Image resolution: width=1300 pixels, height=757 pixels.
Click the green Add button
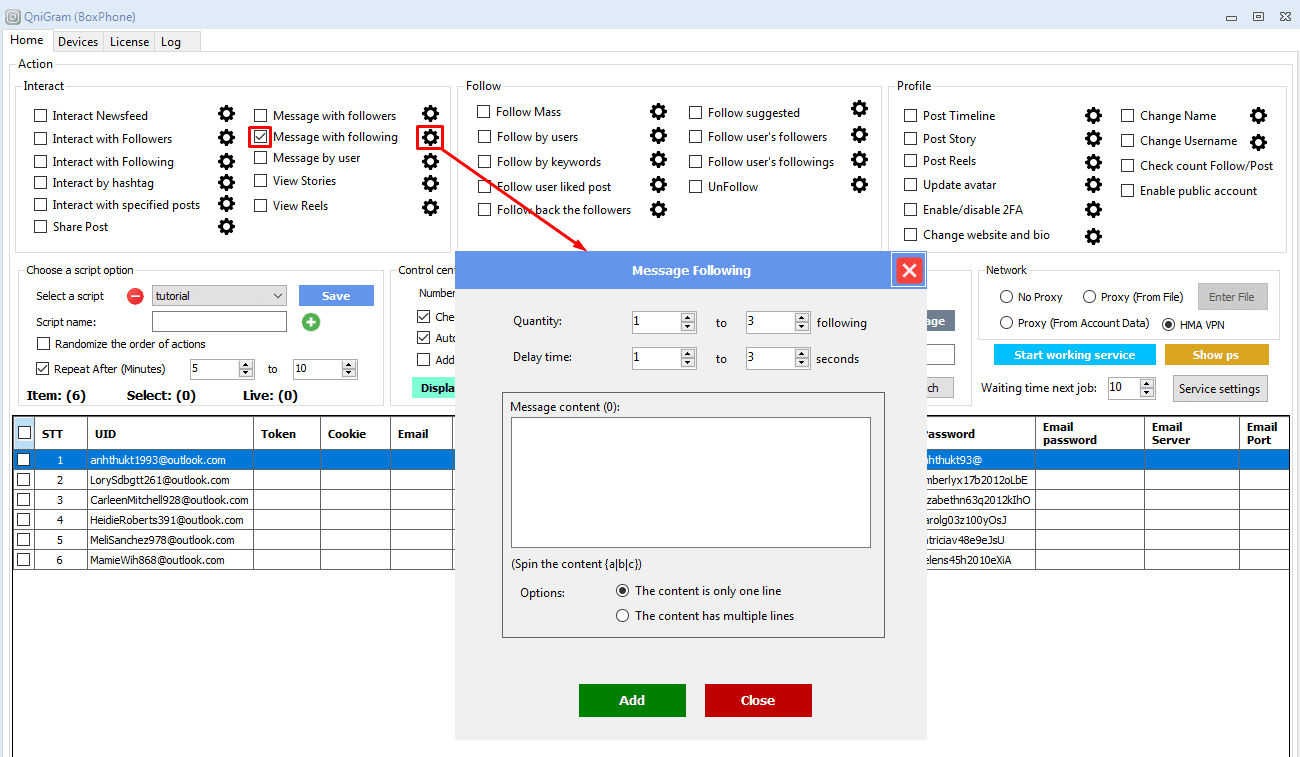pyautogui.click(x=632, y=700)
